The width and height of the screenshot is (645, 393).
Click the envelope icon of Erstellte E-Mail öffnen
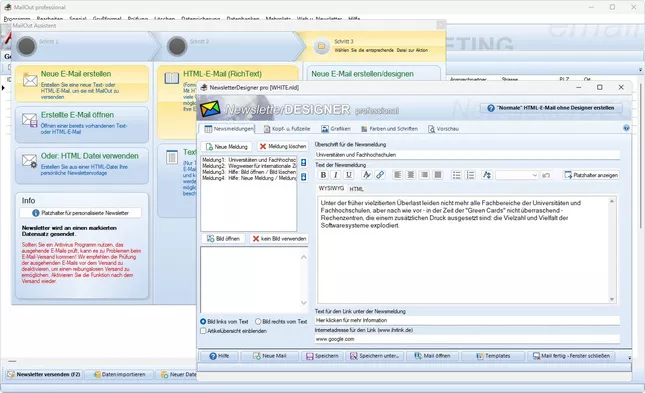tap(30, 120)
